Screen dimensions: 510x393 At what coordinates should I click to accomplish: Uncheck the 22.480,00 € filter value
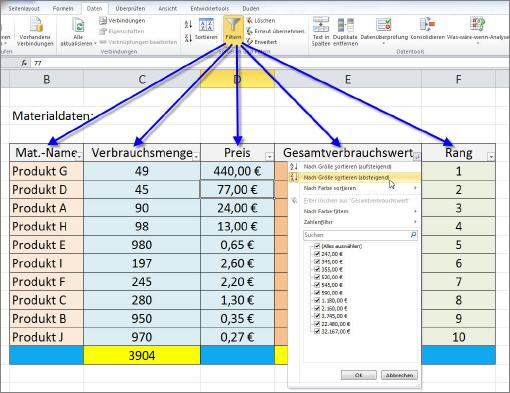pyautogui.click(x=317, y=324)
